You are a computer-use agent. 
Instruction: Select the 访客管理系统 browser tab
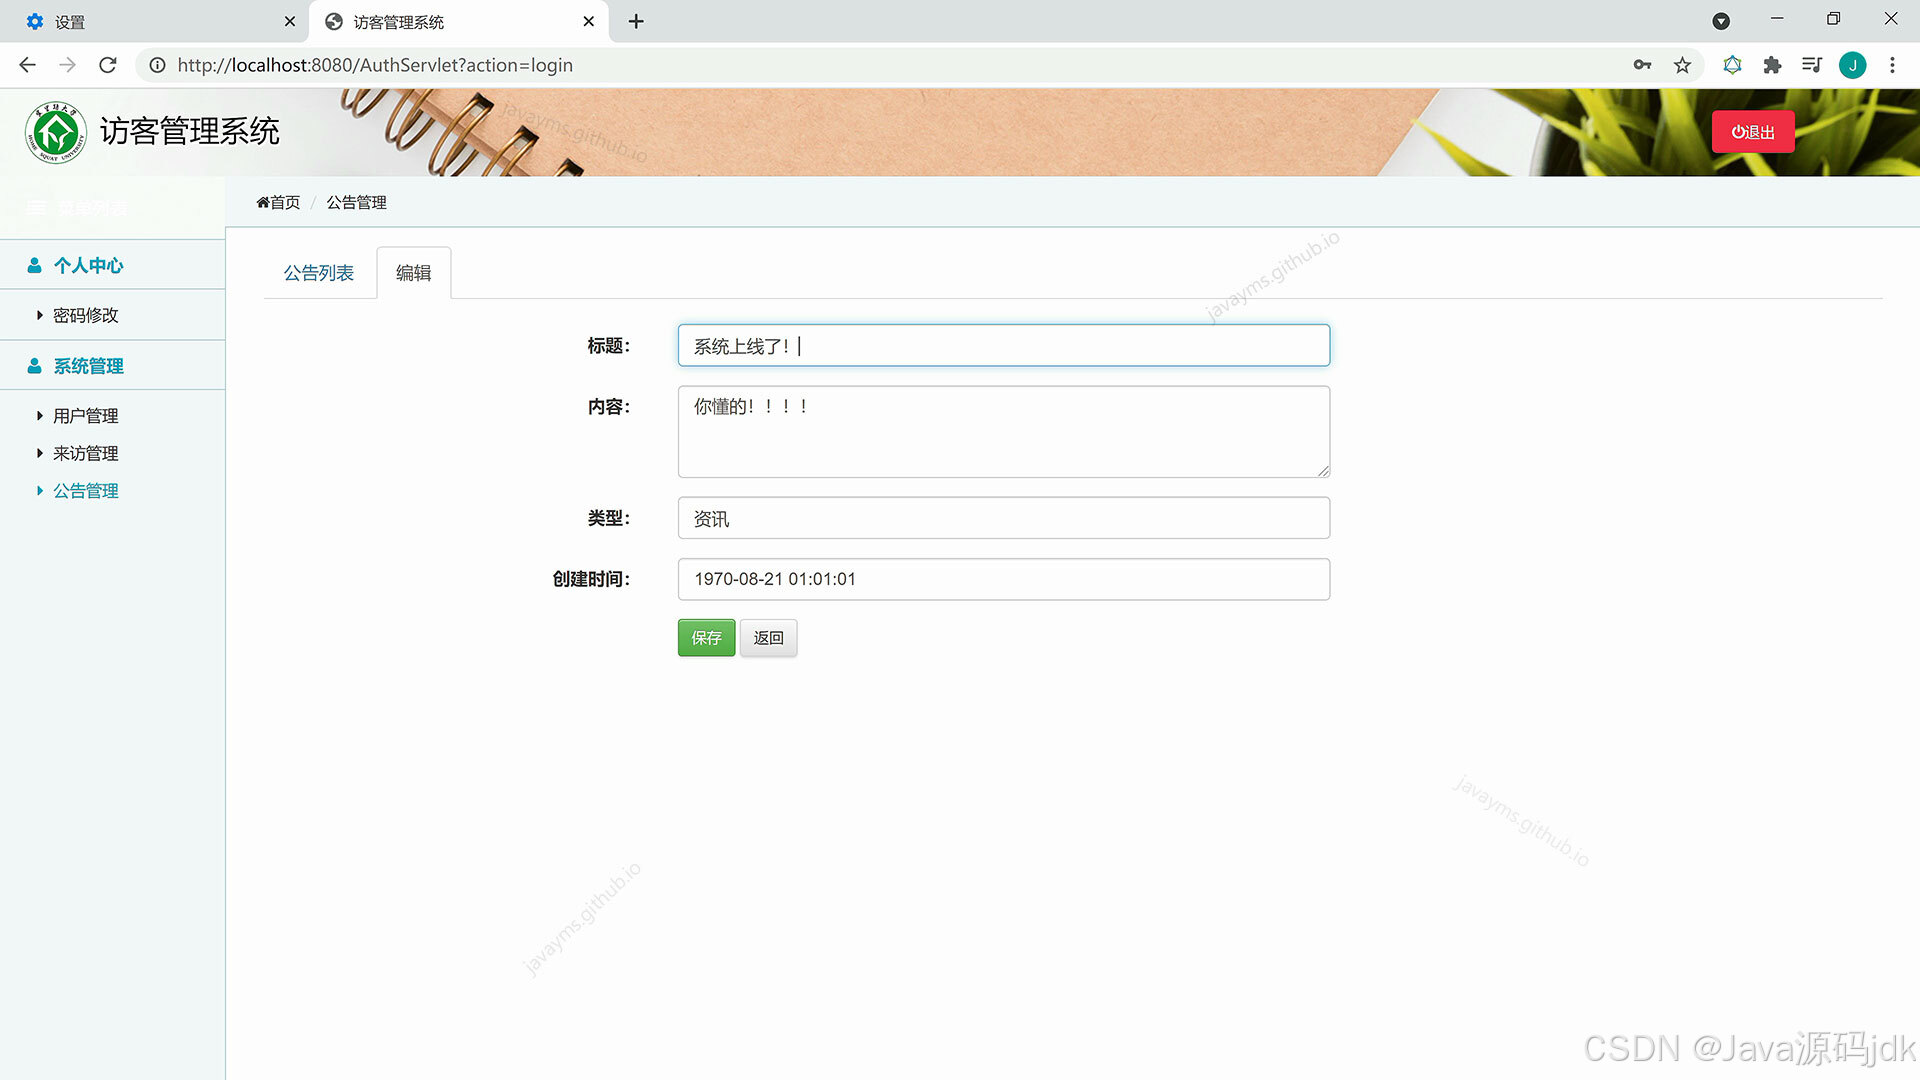(460, 21)
